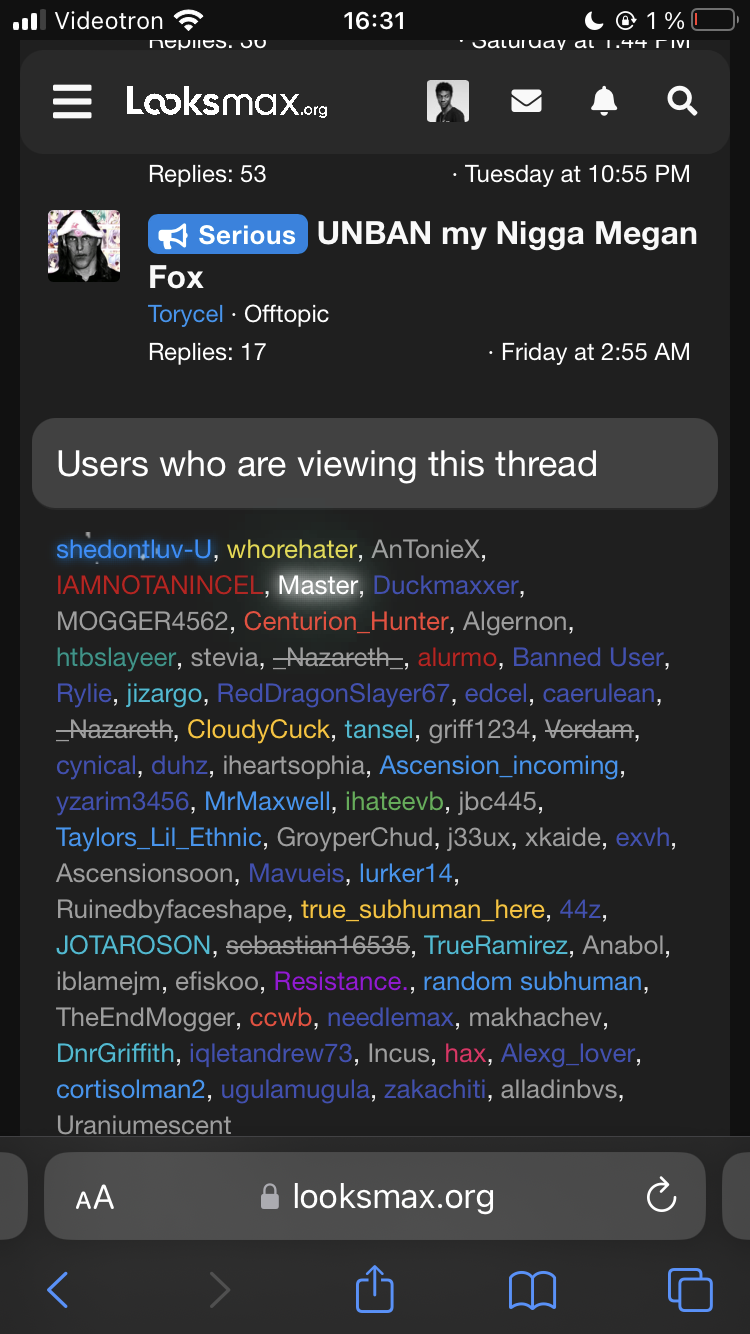Open the Offtopic forum link

pyautogui.click(x=286, y=314)
